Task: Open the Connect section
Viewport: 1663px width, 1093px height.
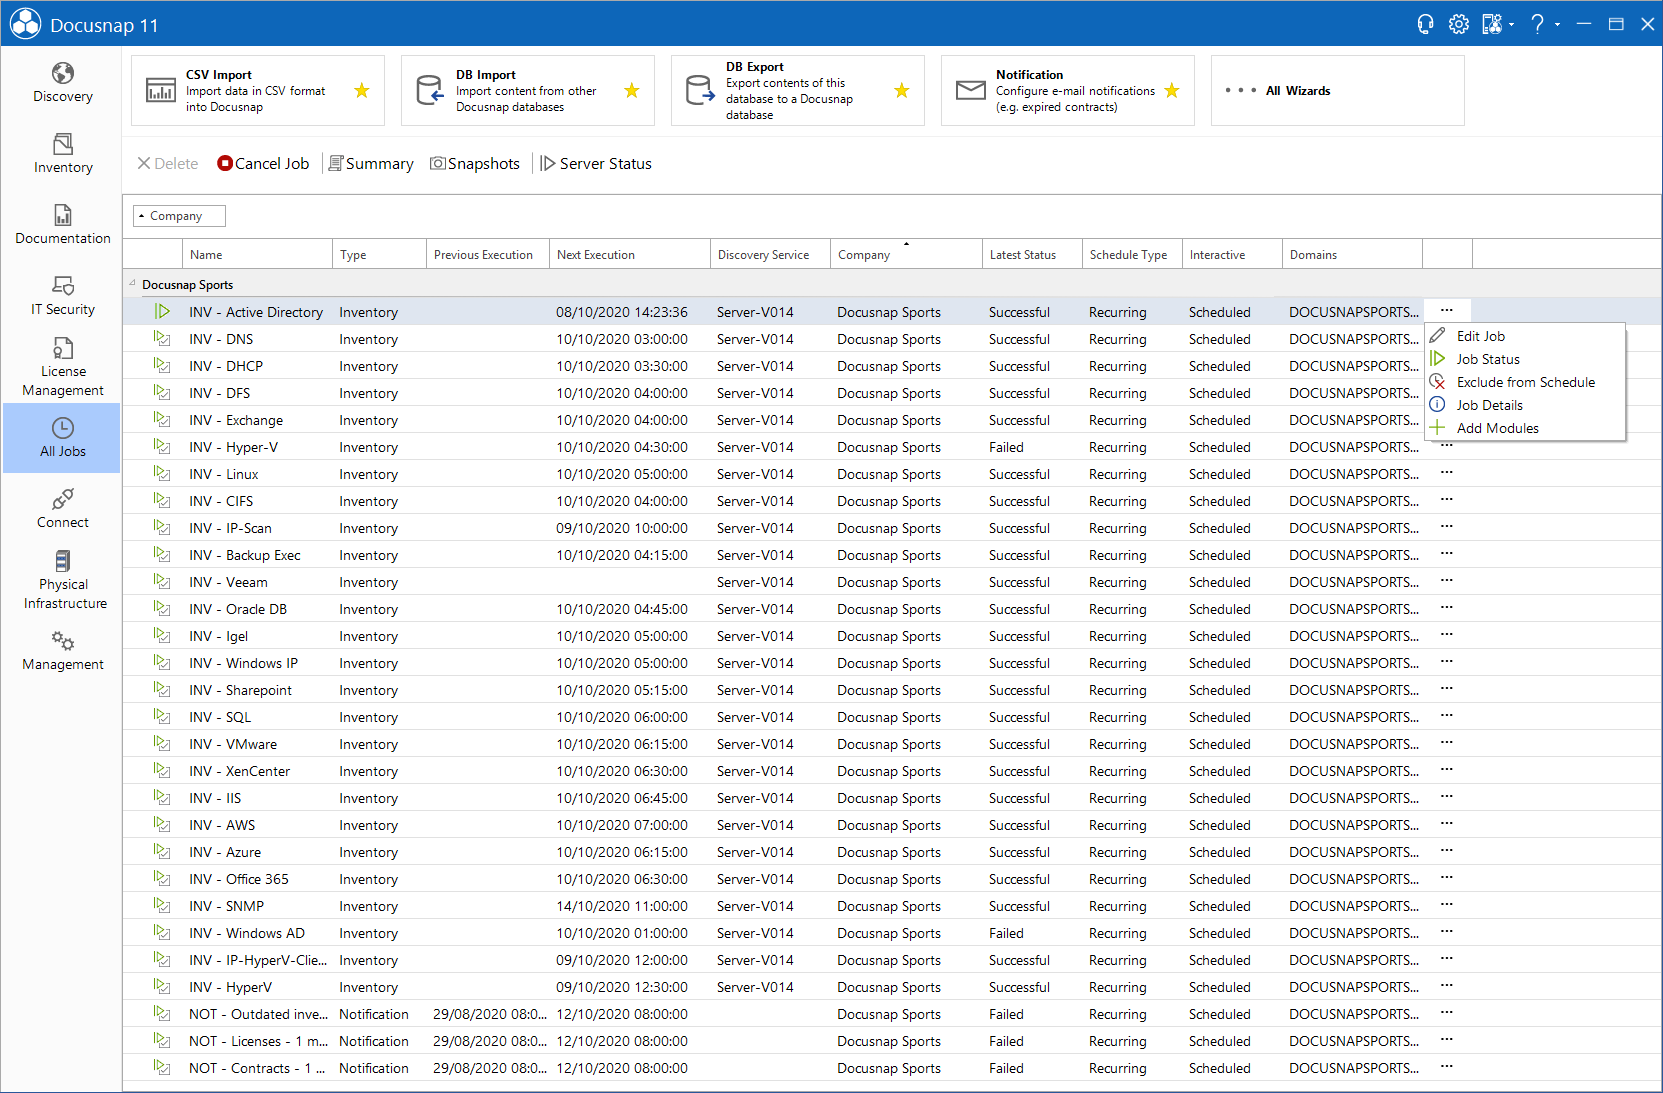Action: 62,509
